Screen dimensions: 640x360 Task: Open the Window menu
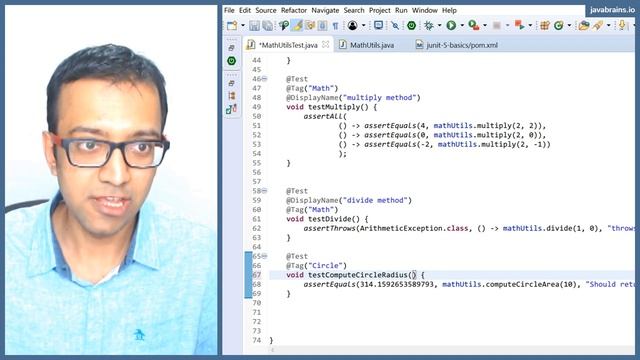pos(424,10)
